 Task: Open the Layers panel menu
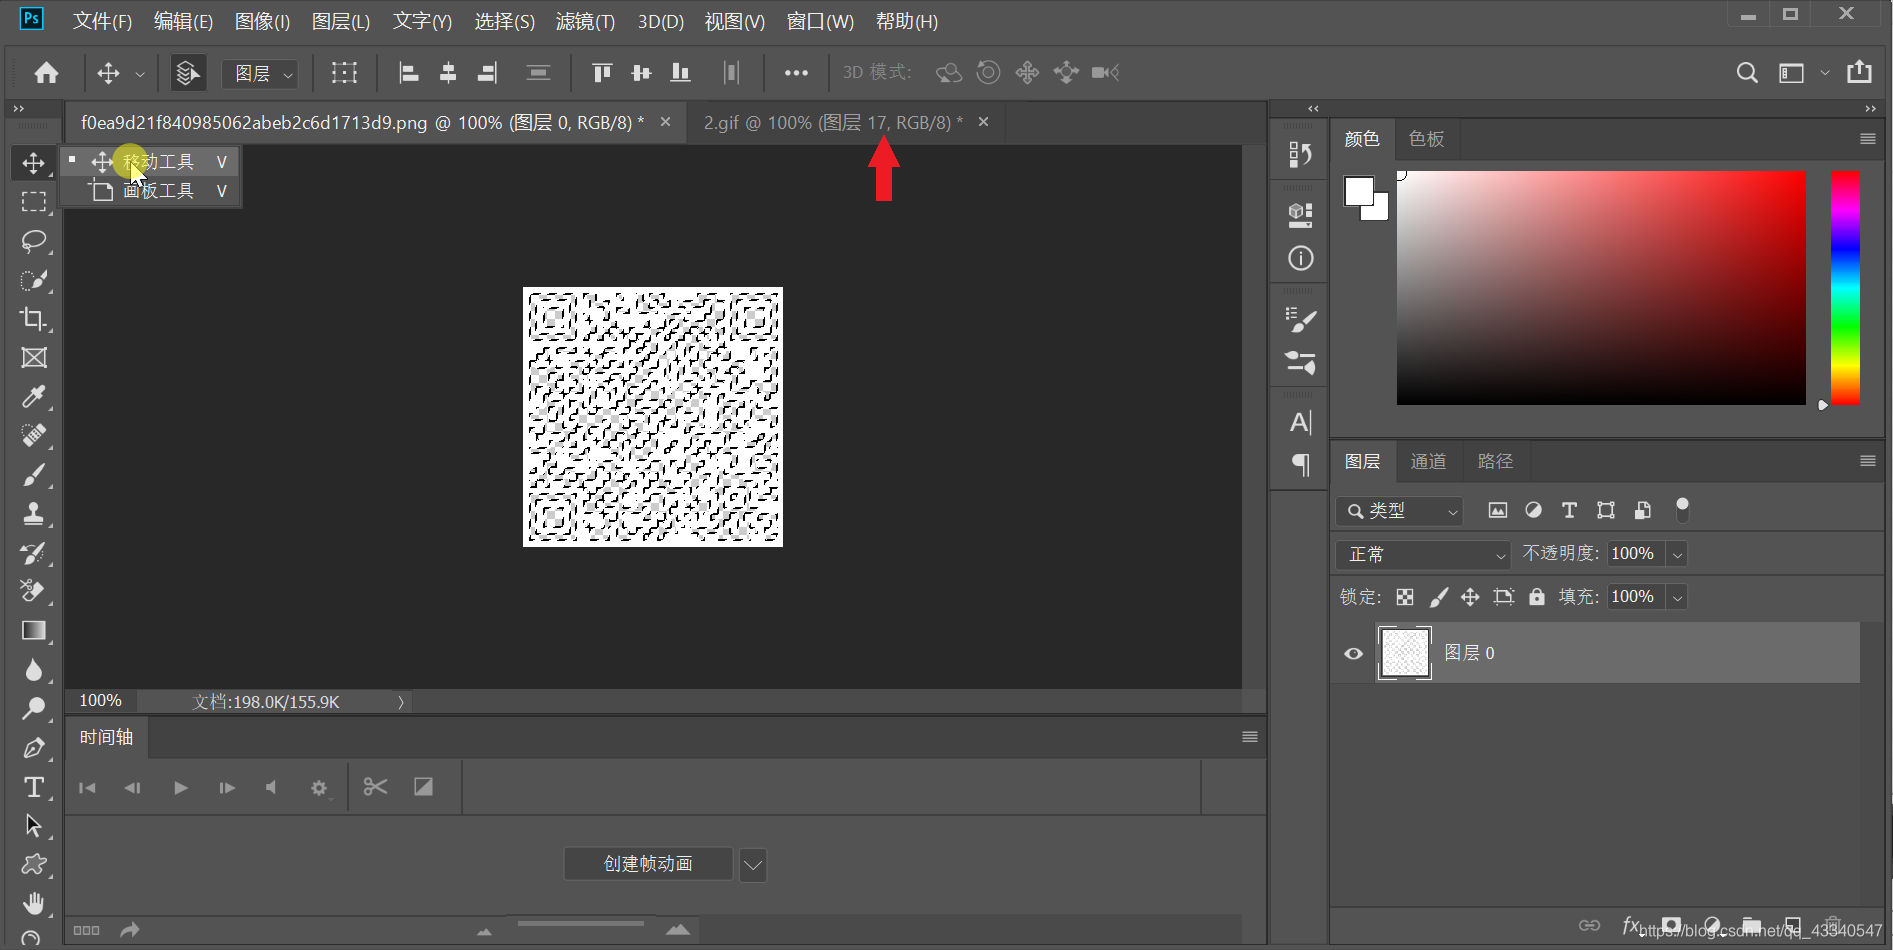point(1867,461)
